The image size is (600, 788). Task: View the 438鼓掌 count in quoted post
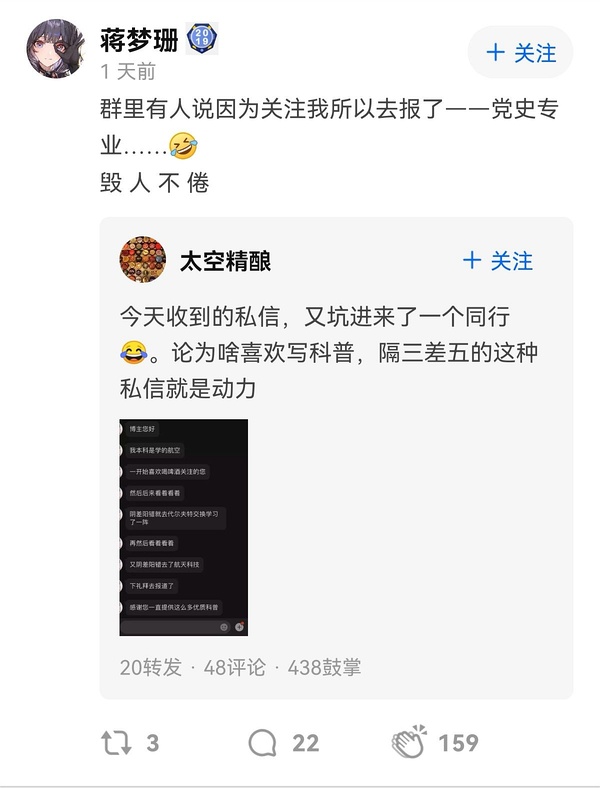point(324,667)
